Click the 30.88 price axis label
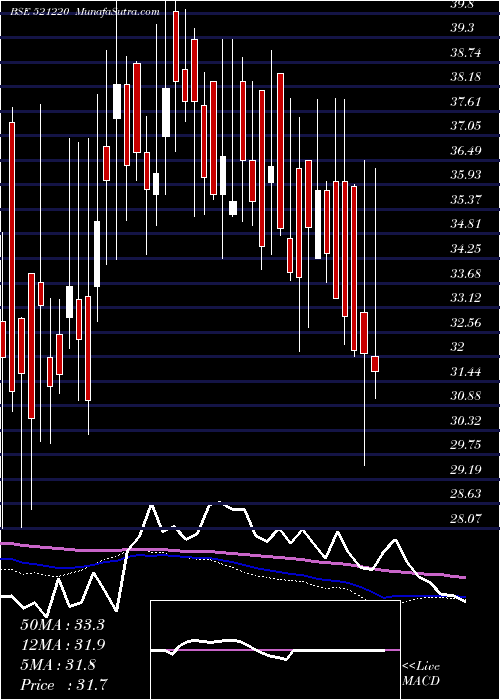The image size is (500, 700). [x=466, y=396]
